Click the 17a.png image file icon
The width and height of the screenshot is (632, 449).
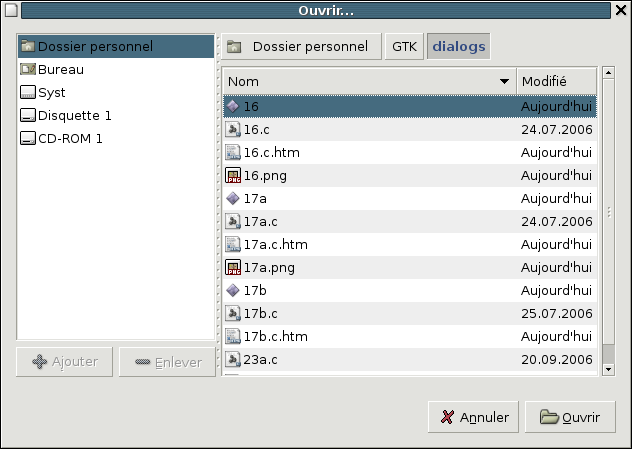point(233,267)
